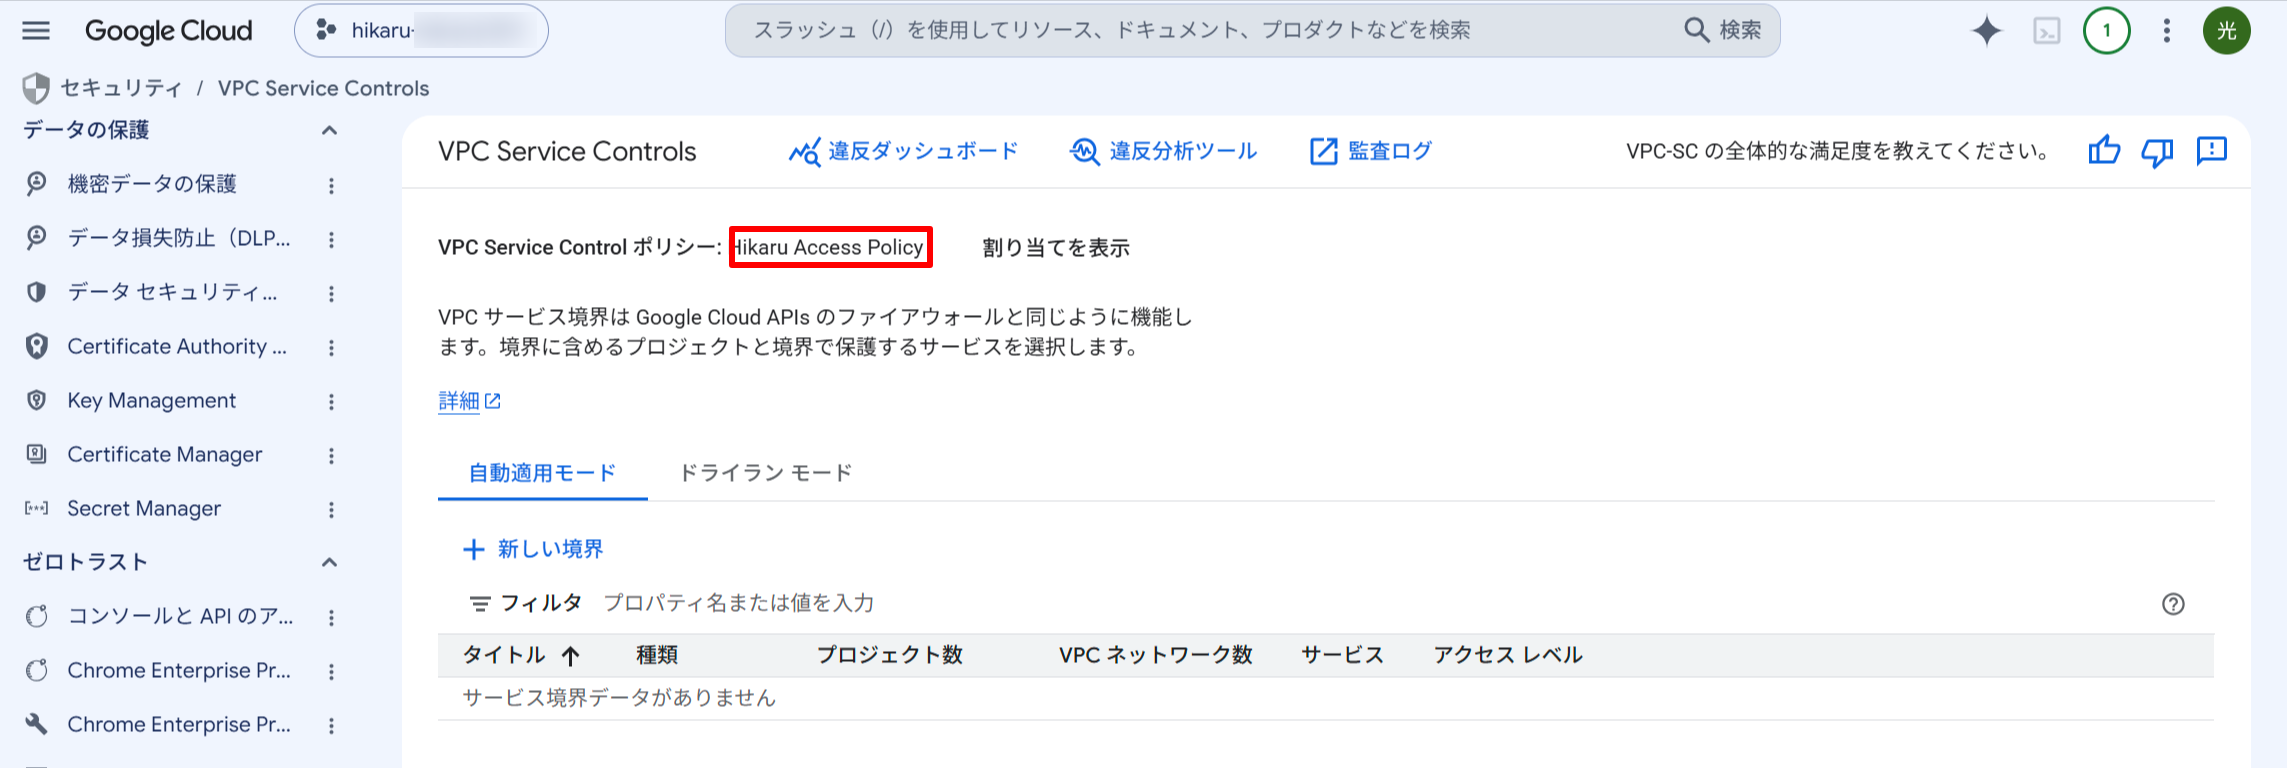Open the 詳細 learn more link
2287x768 pixels.
[469, 401]
